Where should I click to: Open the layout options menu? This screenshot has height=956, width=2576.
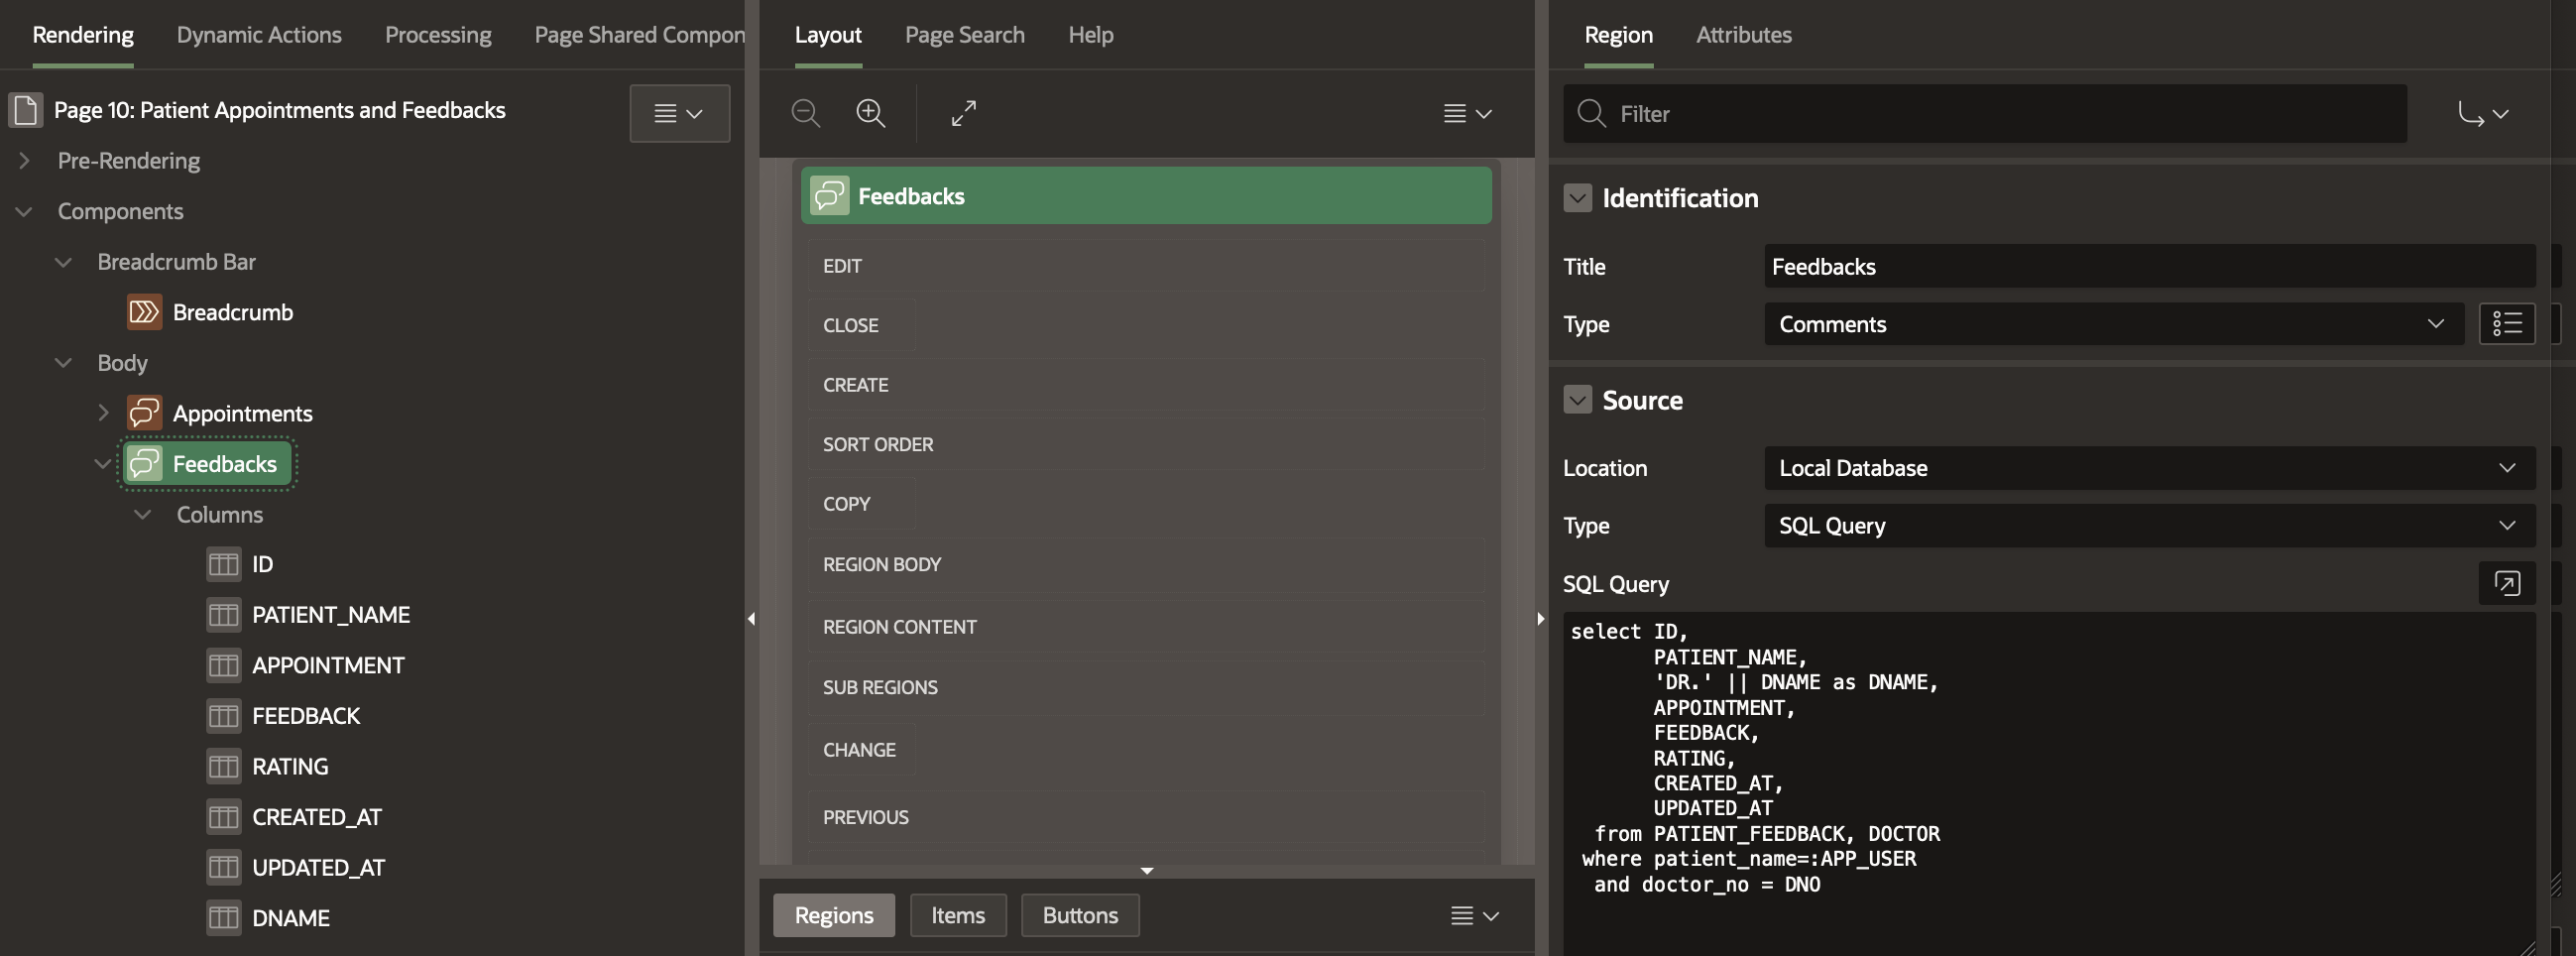click(1467, 113)
